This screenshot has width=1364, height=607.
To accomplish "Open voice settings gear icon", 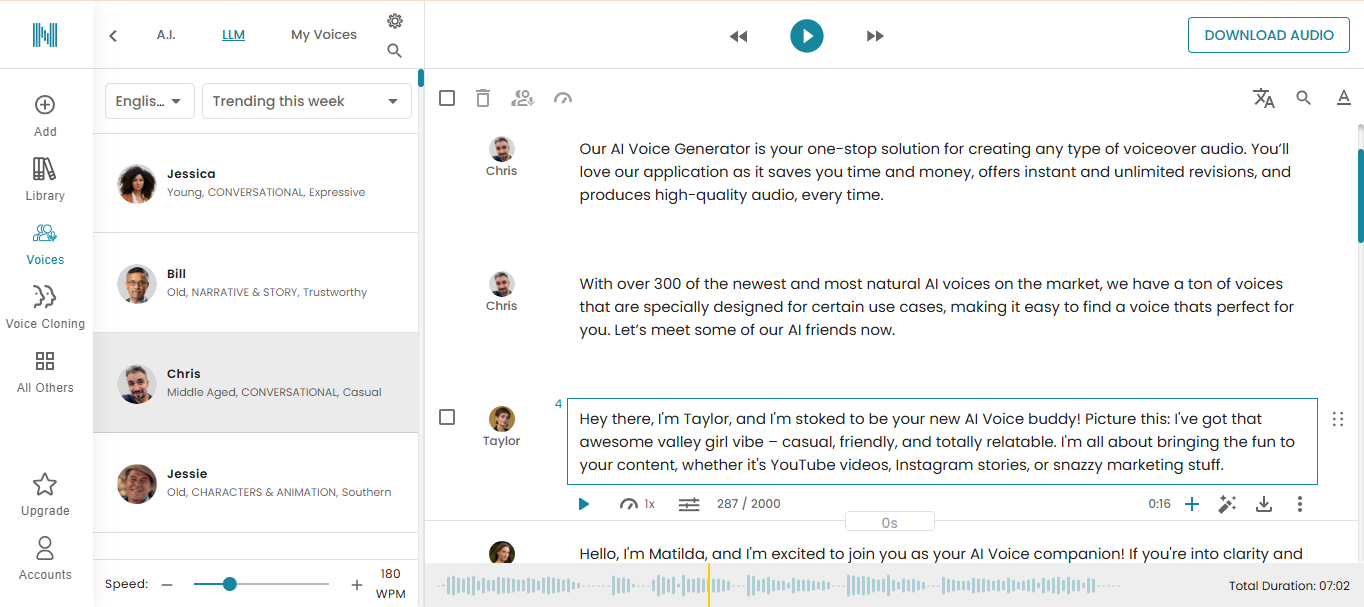I will (x=395, y=21).
